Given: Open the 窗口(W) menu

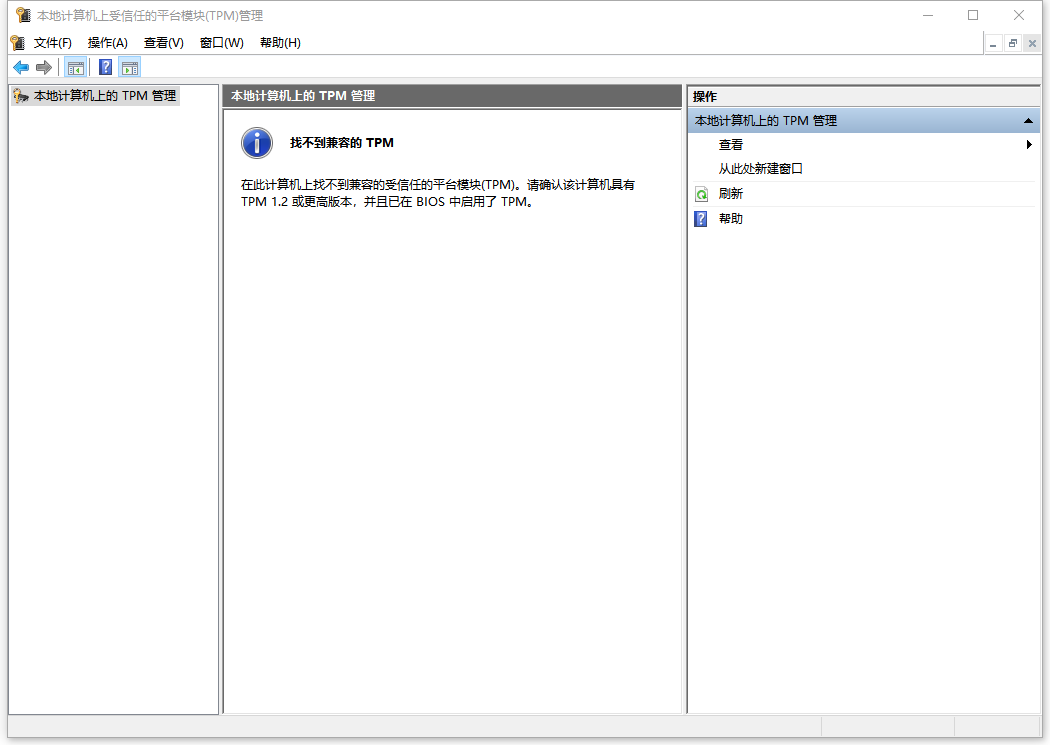Looking at the screenshot, I should pos(222,43).
